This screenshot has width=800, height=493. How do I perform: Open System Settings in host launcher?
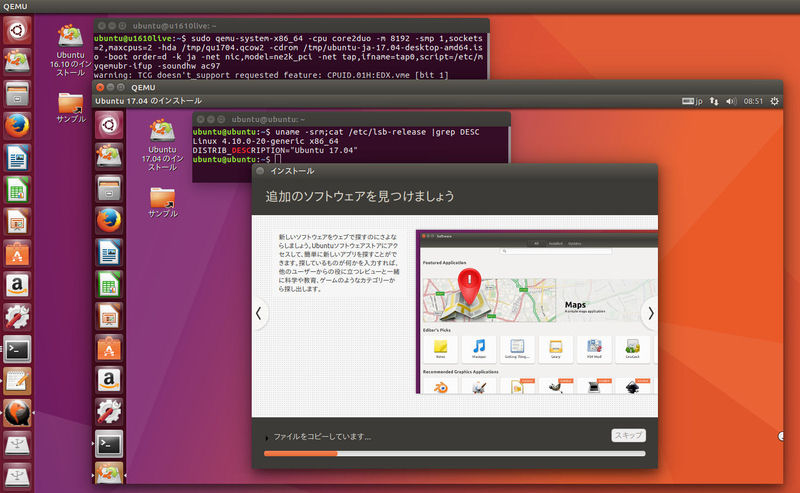[17, 317]
